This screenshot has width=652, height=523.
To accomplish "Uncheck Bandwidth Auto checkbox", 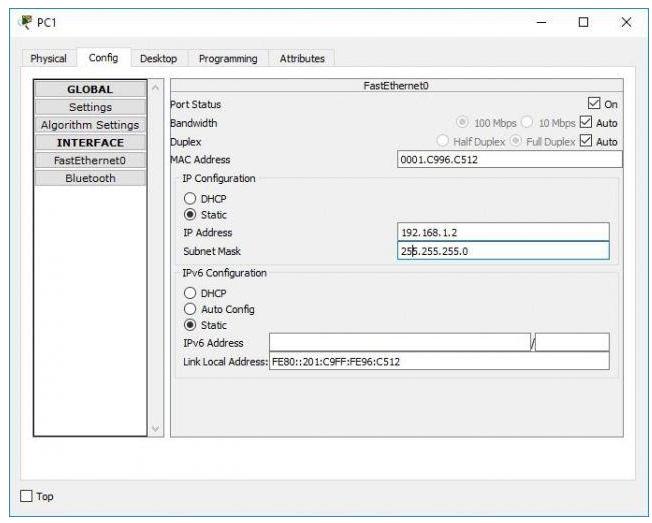I will (585, 122).
